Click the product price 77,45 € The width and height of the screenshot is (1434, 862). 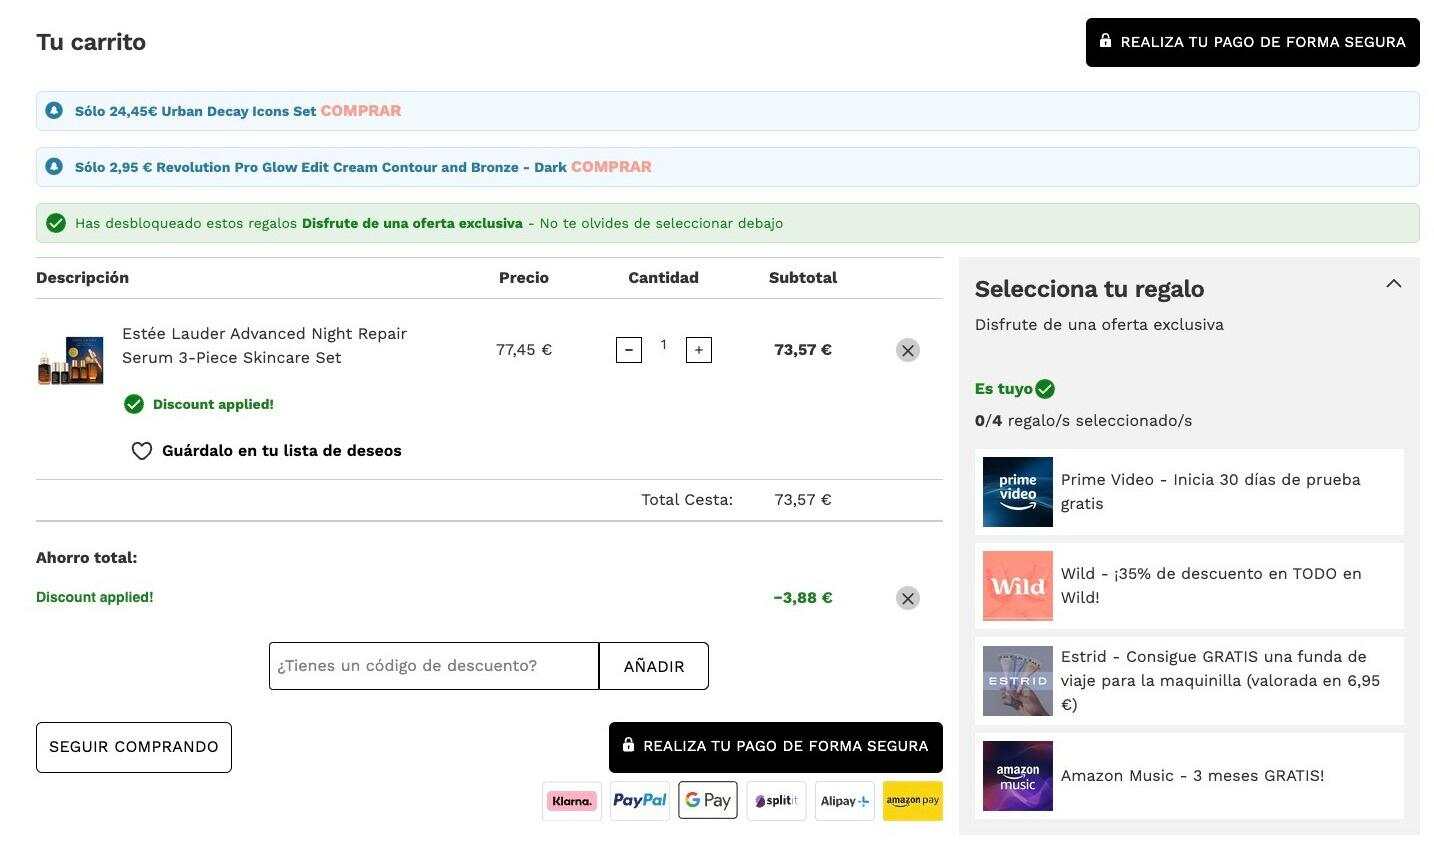click(524, 350)
